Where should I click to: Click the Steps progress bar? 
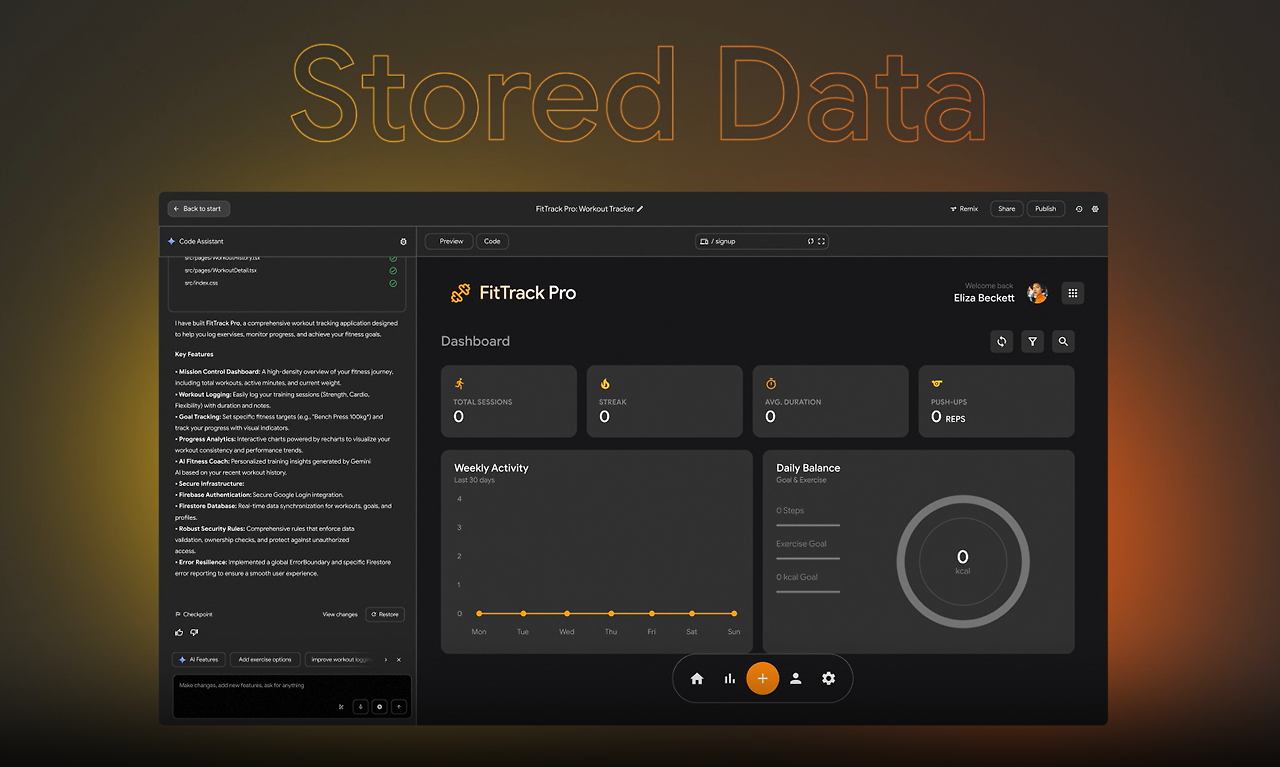tap(808, 525)
